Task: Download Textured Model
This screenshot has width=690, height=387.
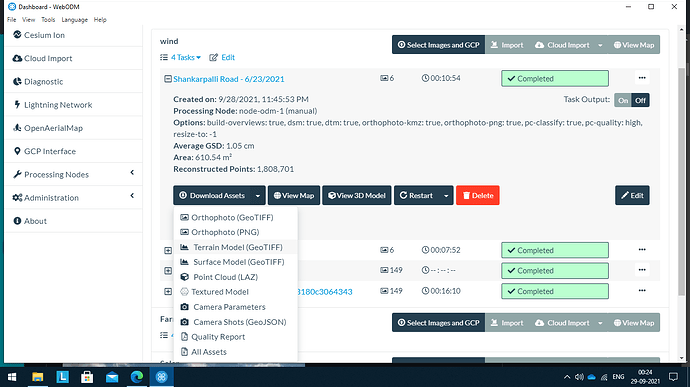Action: [x=236, y=292]
